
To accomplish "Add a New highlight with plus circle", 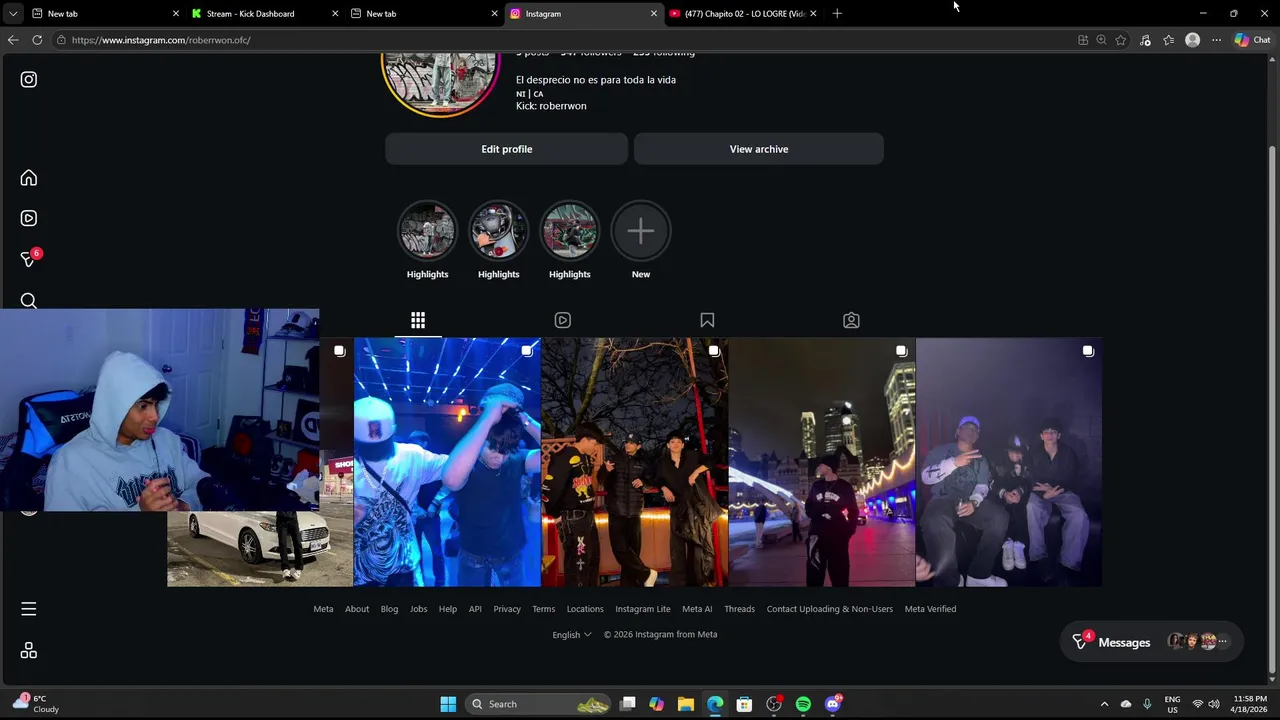I will click(x=641, y=230).
